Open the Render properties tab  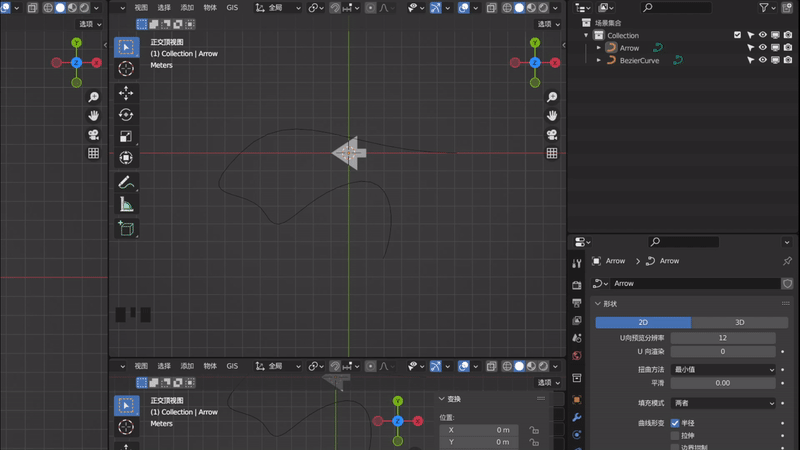point(577,285)
